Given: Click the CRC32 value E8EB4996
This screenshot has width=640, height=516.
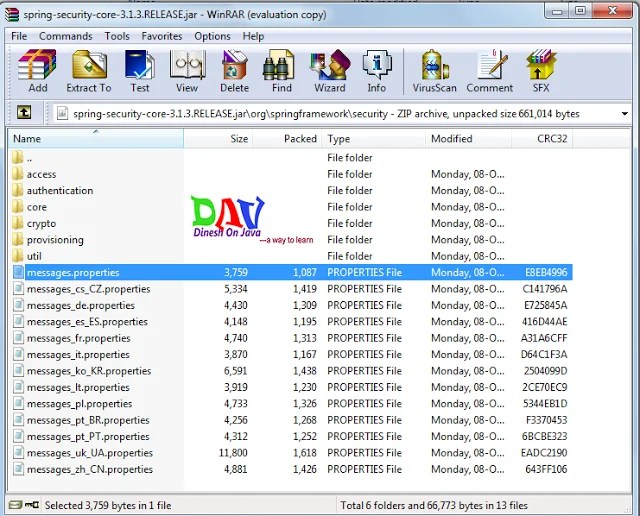Looking at the screenshot, I should click(546, 272).
